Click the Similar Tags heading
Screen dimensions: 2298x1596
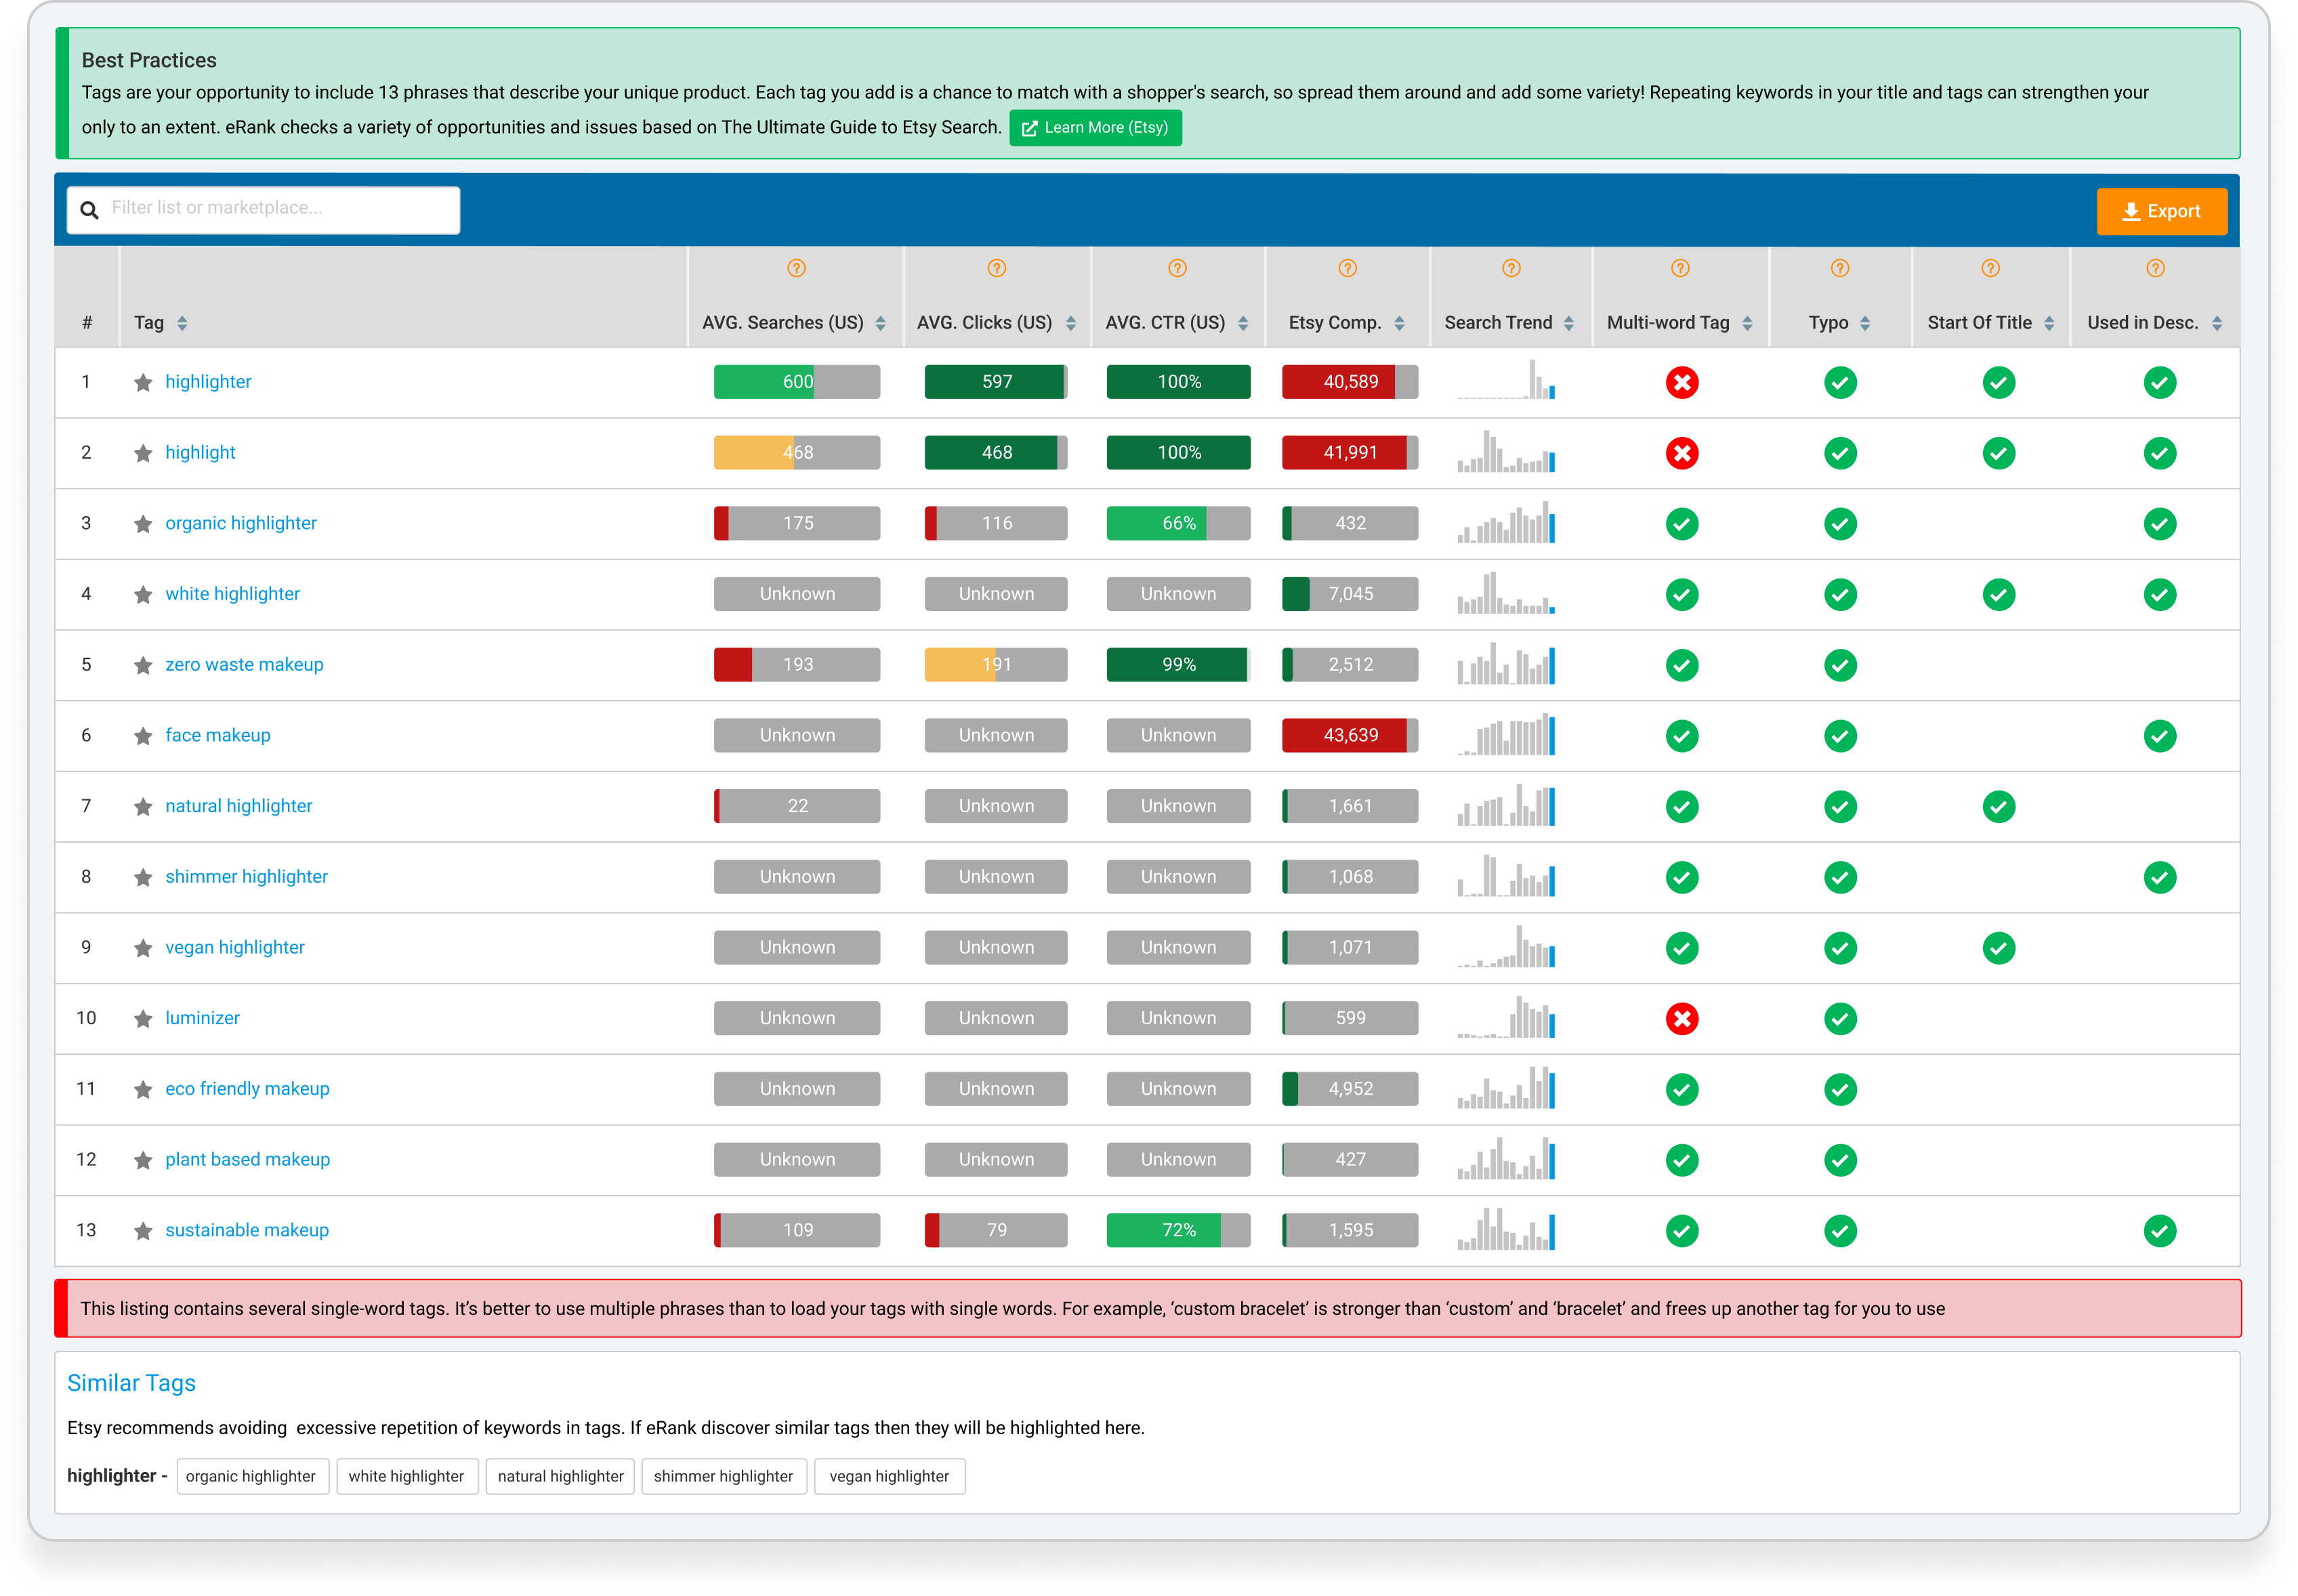[131, 1383]
